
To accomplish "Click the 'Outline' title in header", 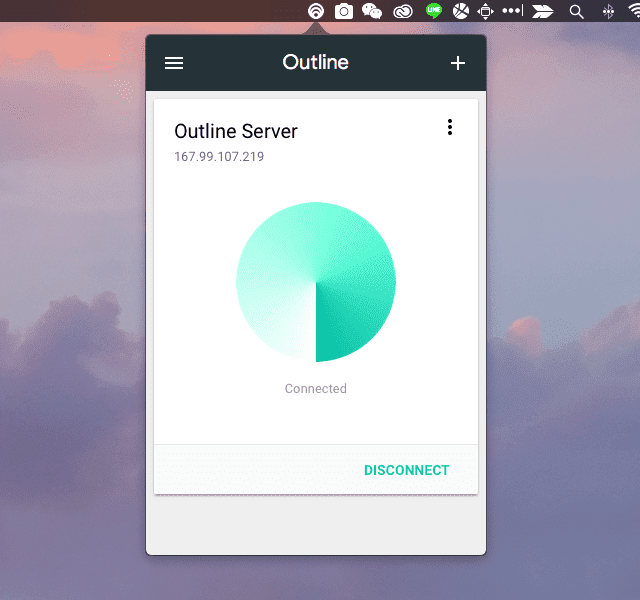I will [316, 62].
